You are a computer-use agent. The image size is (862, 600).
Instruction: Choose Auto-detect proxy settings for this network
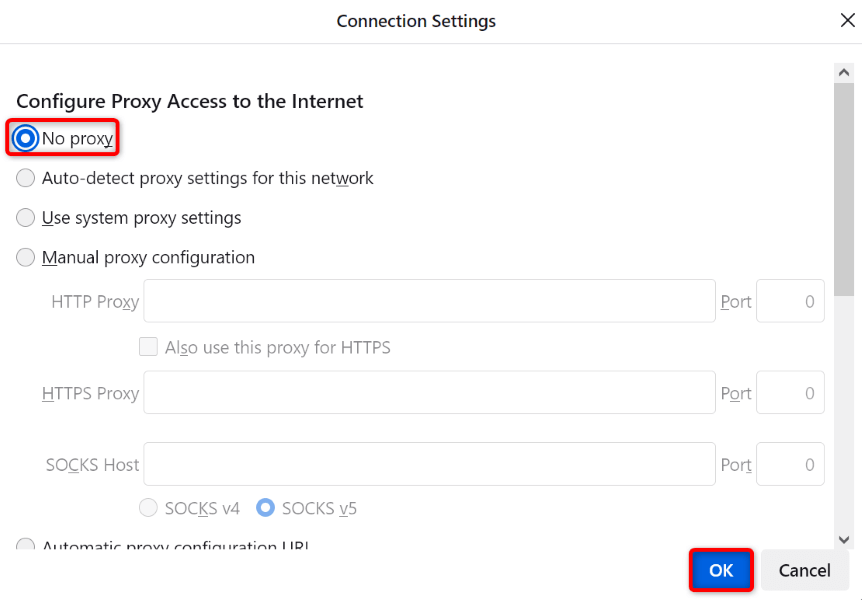(x=25, y=178)
